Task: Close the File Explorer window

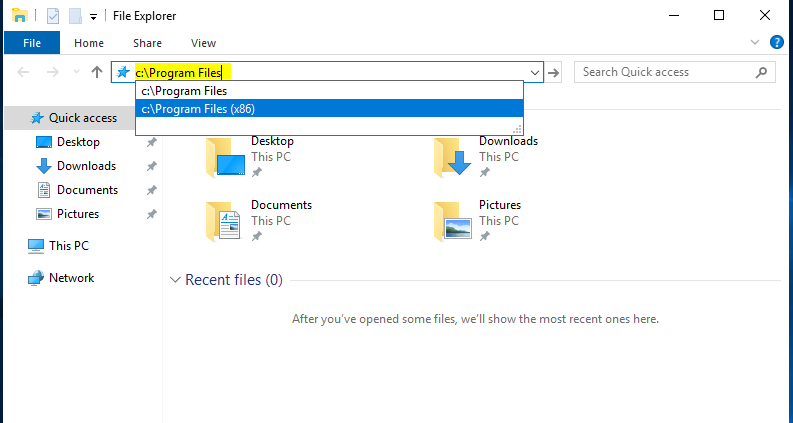Action: coord(765,16)
